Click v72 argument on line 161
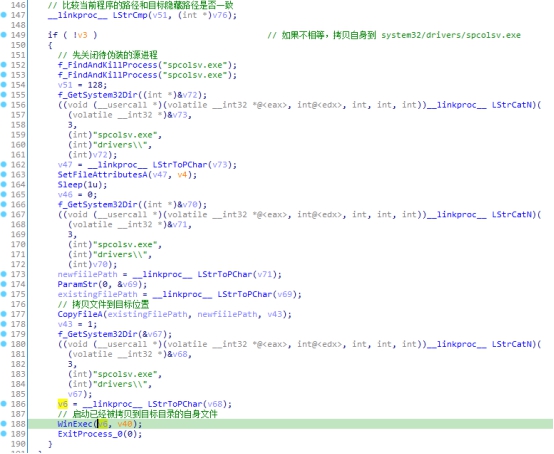 100,154
